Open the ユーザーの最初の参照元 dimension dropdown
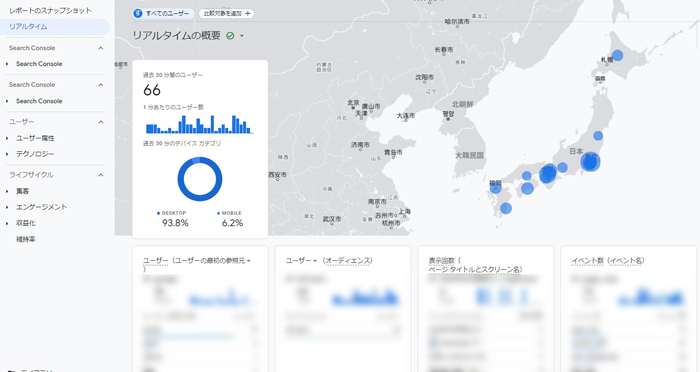700x372 pixels. 248,261
